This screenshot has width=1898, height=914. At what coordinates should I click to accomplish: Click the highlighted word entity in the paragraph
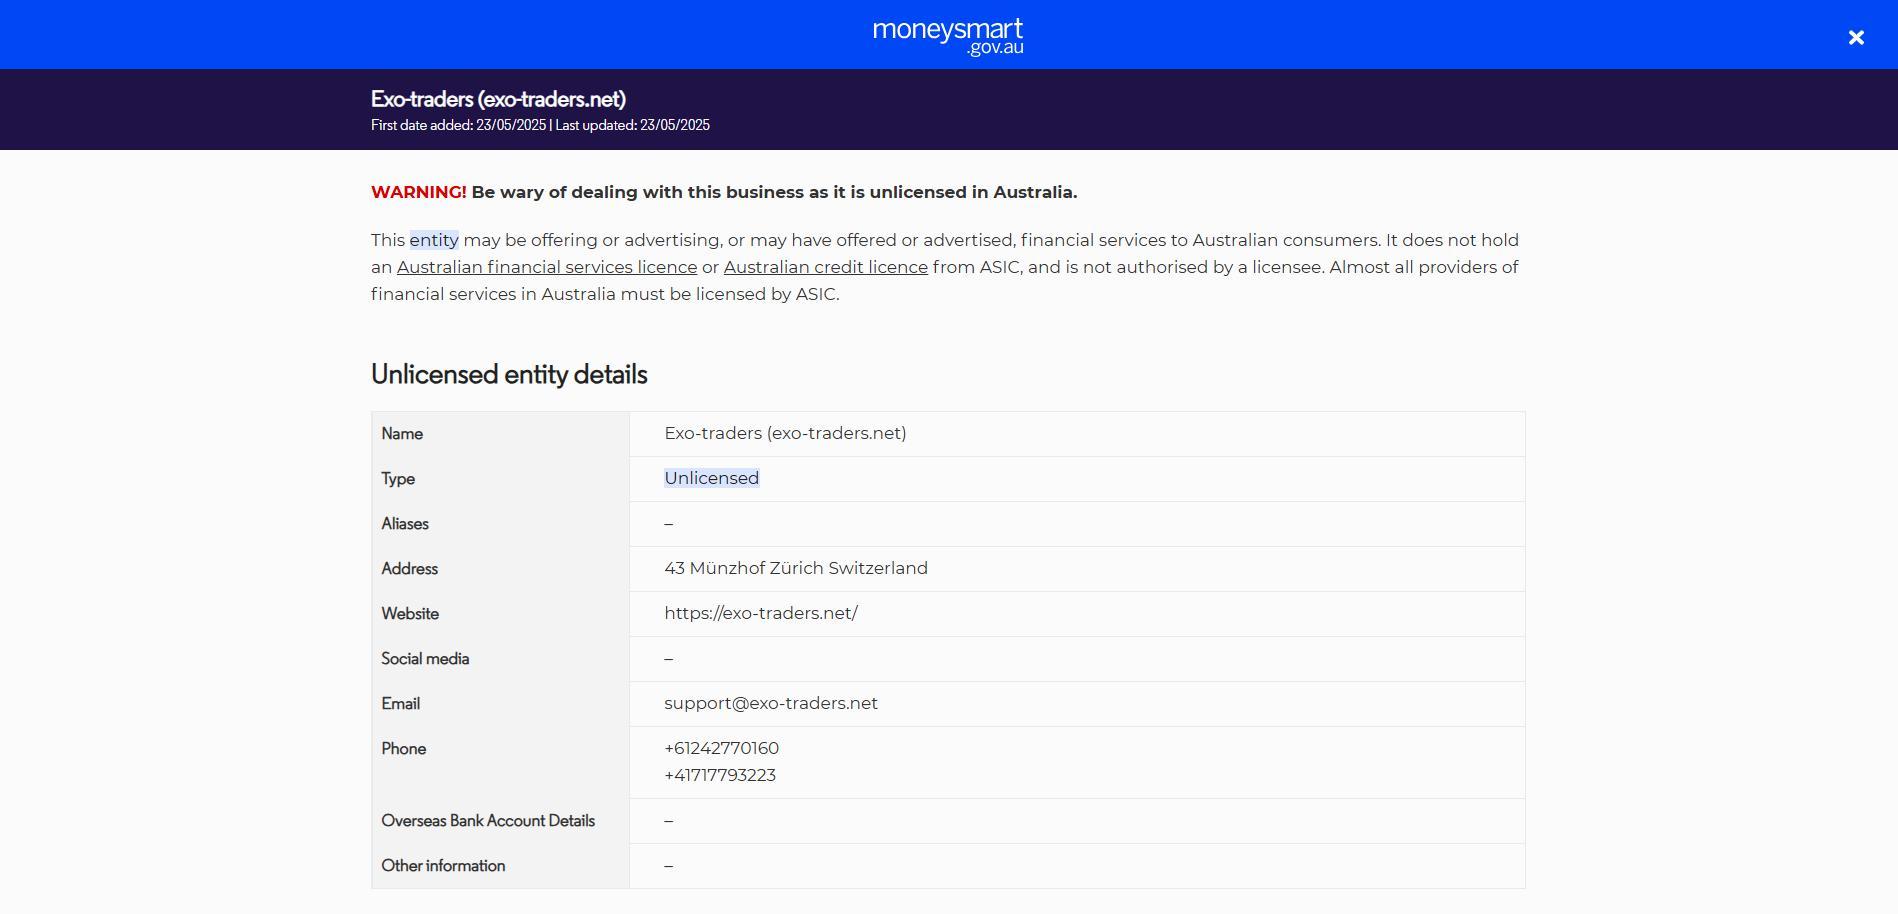tap(434, 241)
